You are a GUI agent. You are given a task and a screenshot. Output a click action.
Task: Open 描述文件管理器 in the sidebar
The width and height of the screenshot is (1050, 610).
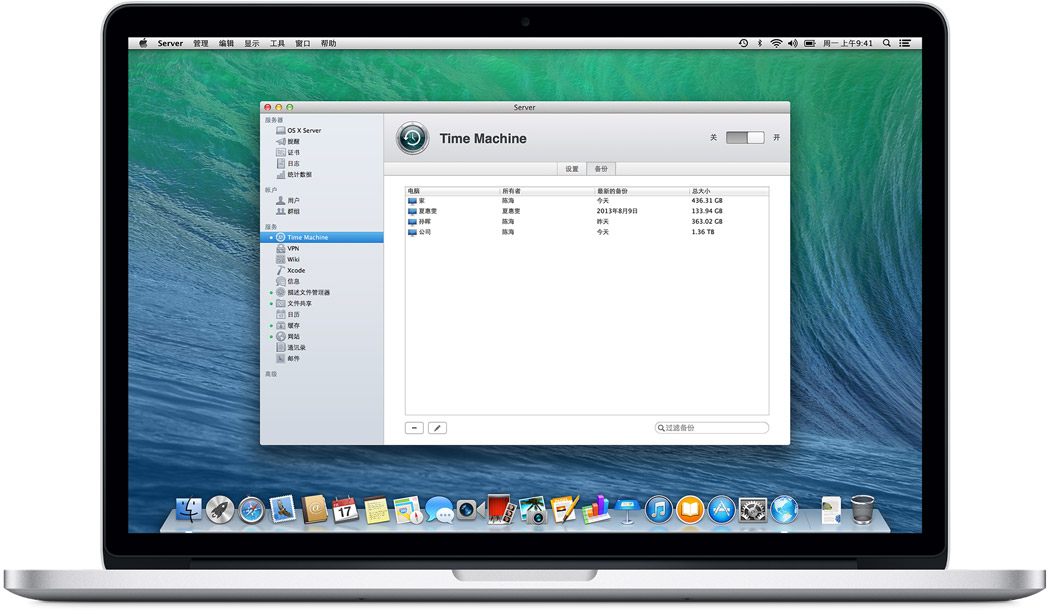pos(303,293)
